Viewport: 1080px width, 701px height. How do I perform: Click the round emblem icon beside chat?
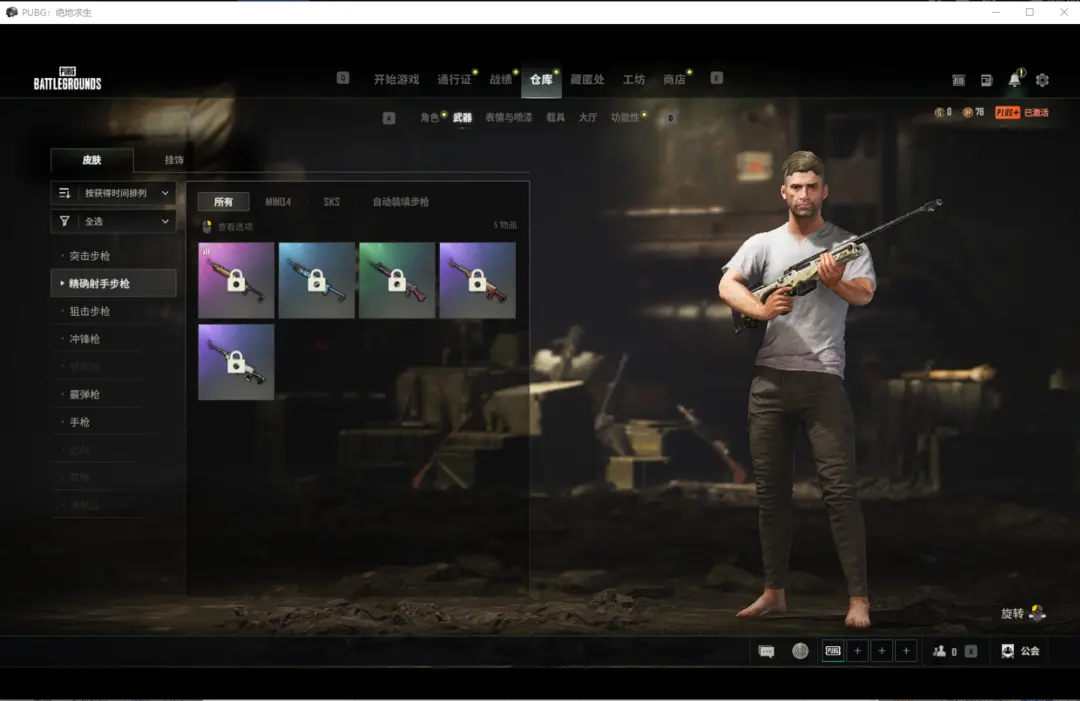(x=800, y=651)
